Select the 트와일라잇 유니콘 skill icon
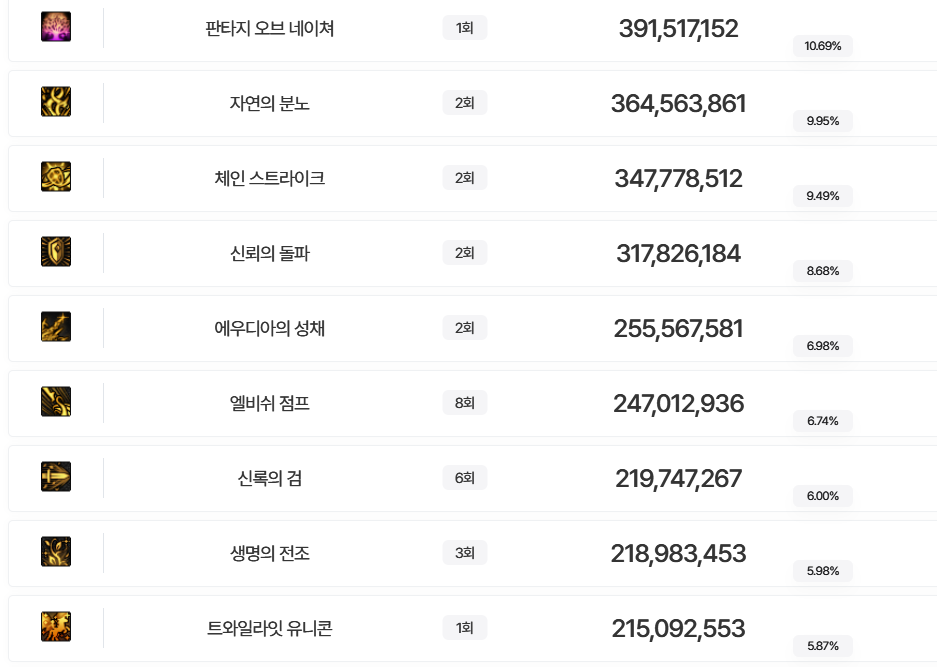 tap(56, 627)
